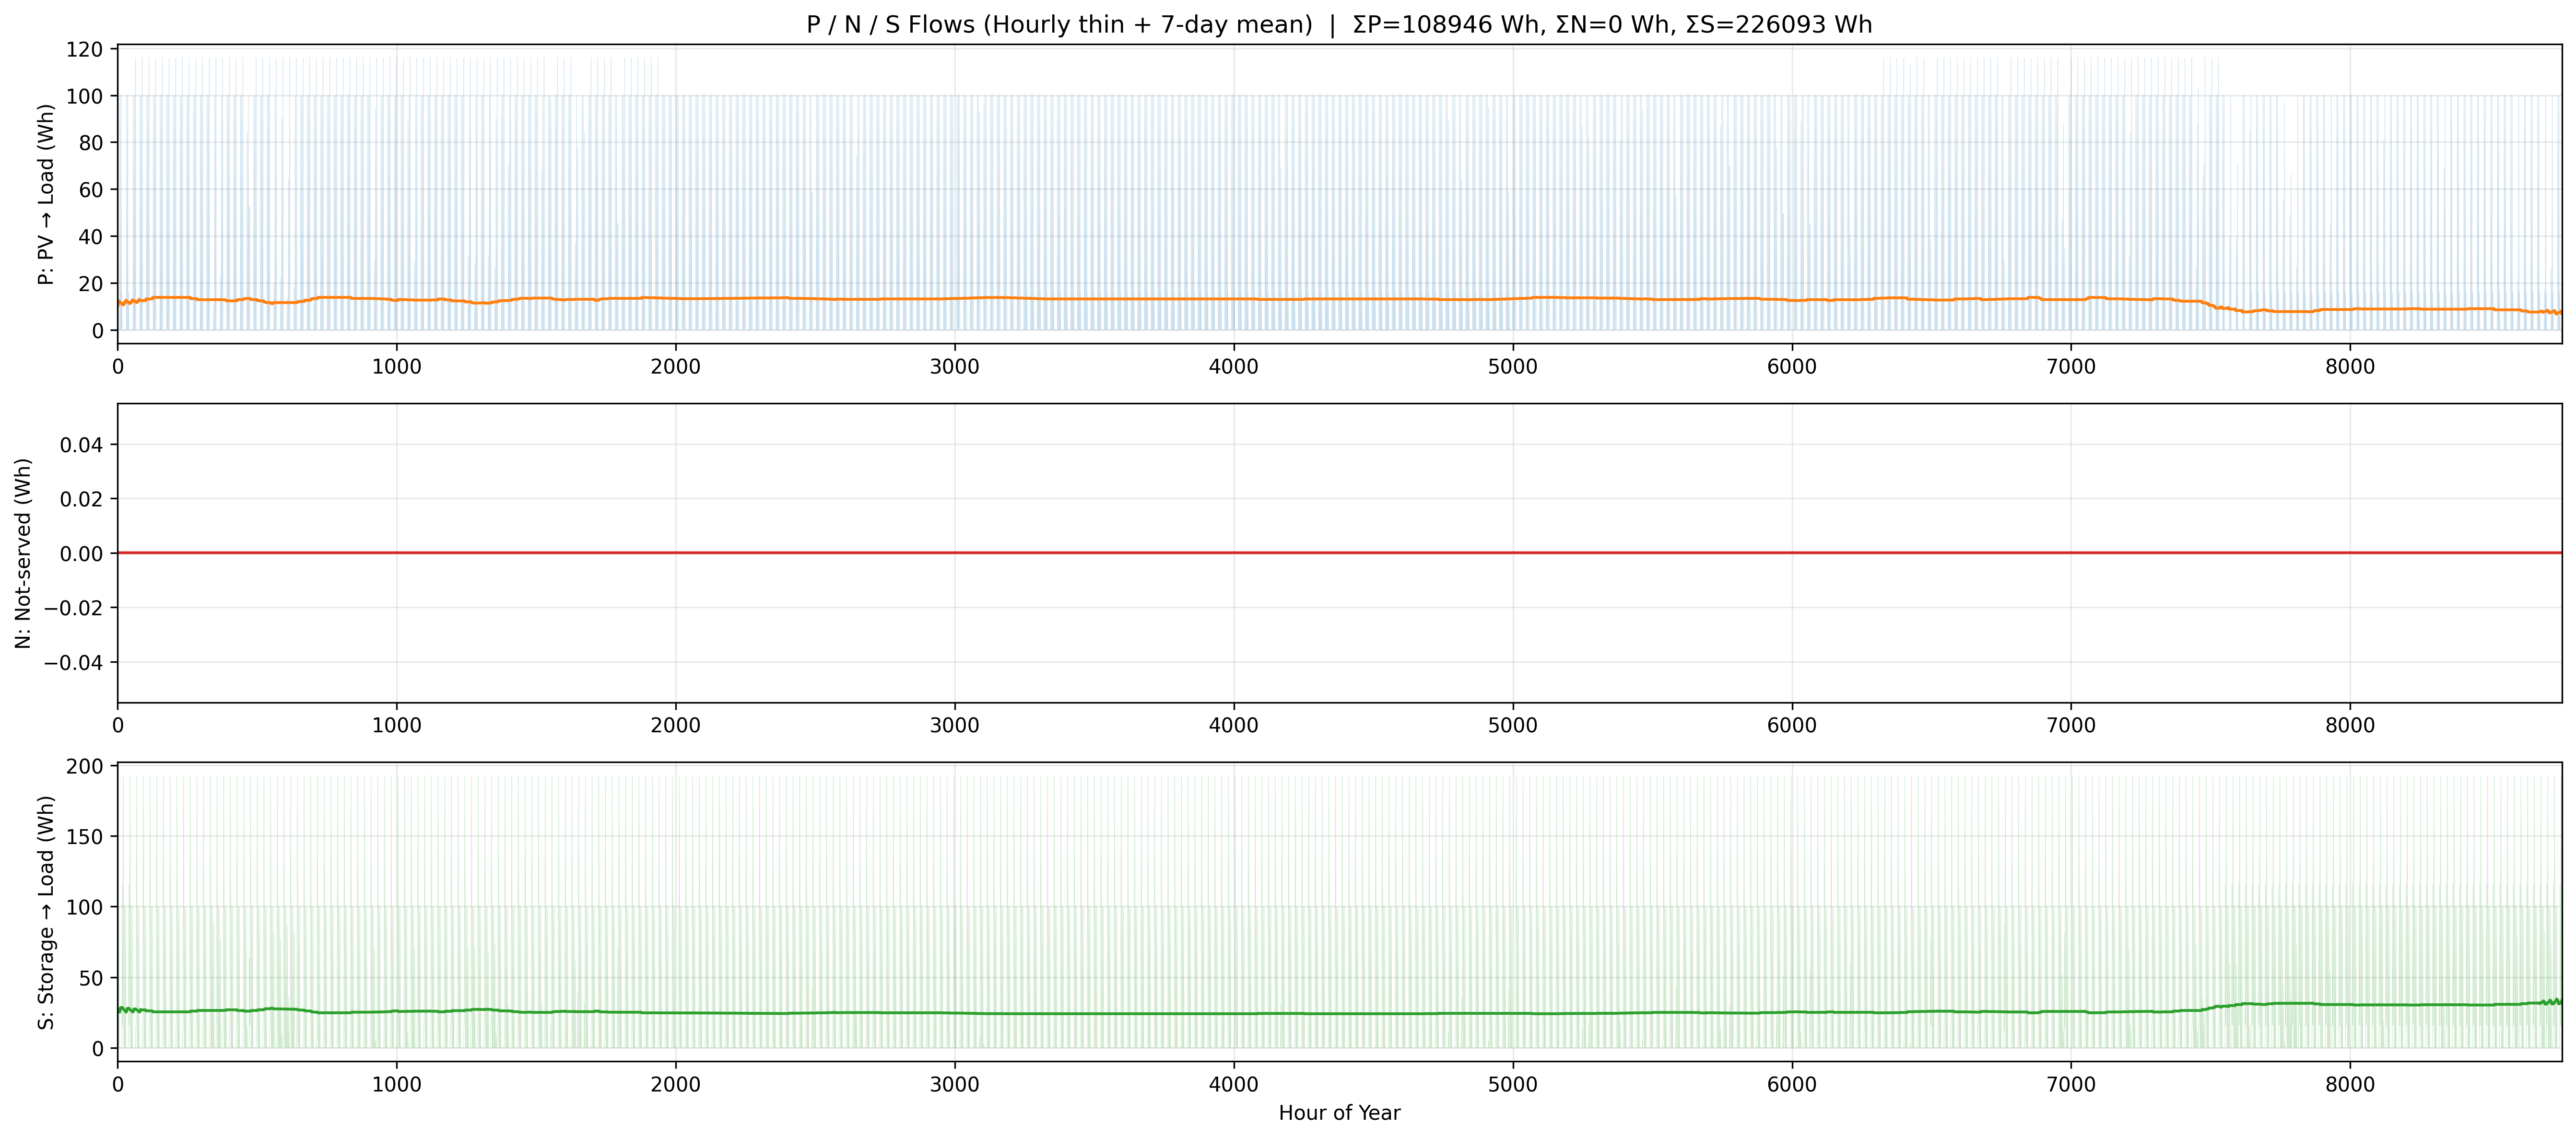Click x-tick 2000 under the Not-served plot
The width and height of the screenshot is (2576, 1138).
pos(676,725)
